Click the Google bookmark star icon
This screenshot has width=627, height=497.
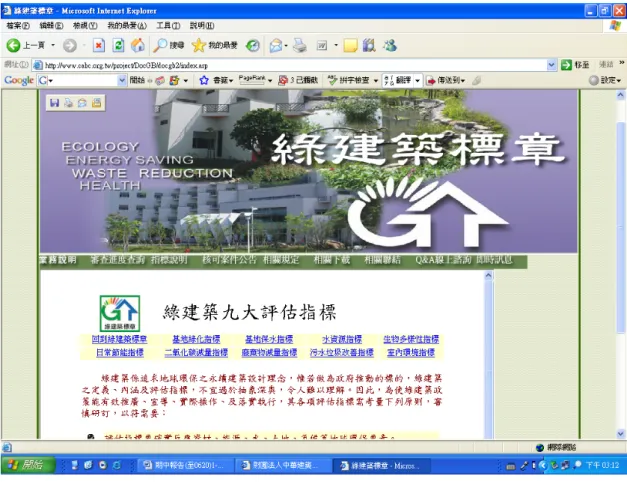204,80
